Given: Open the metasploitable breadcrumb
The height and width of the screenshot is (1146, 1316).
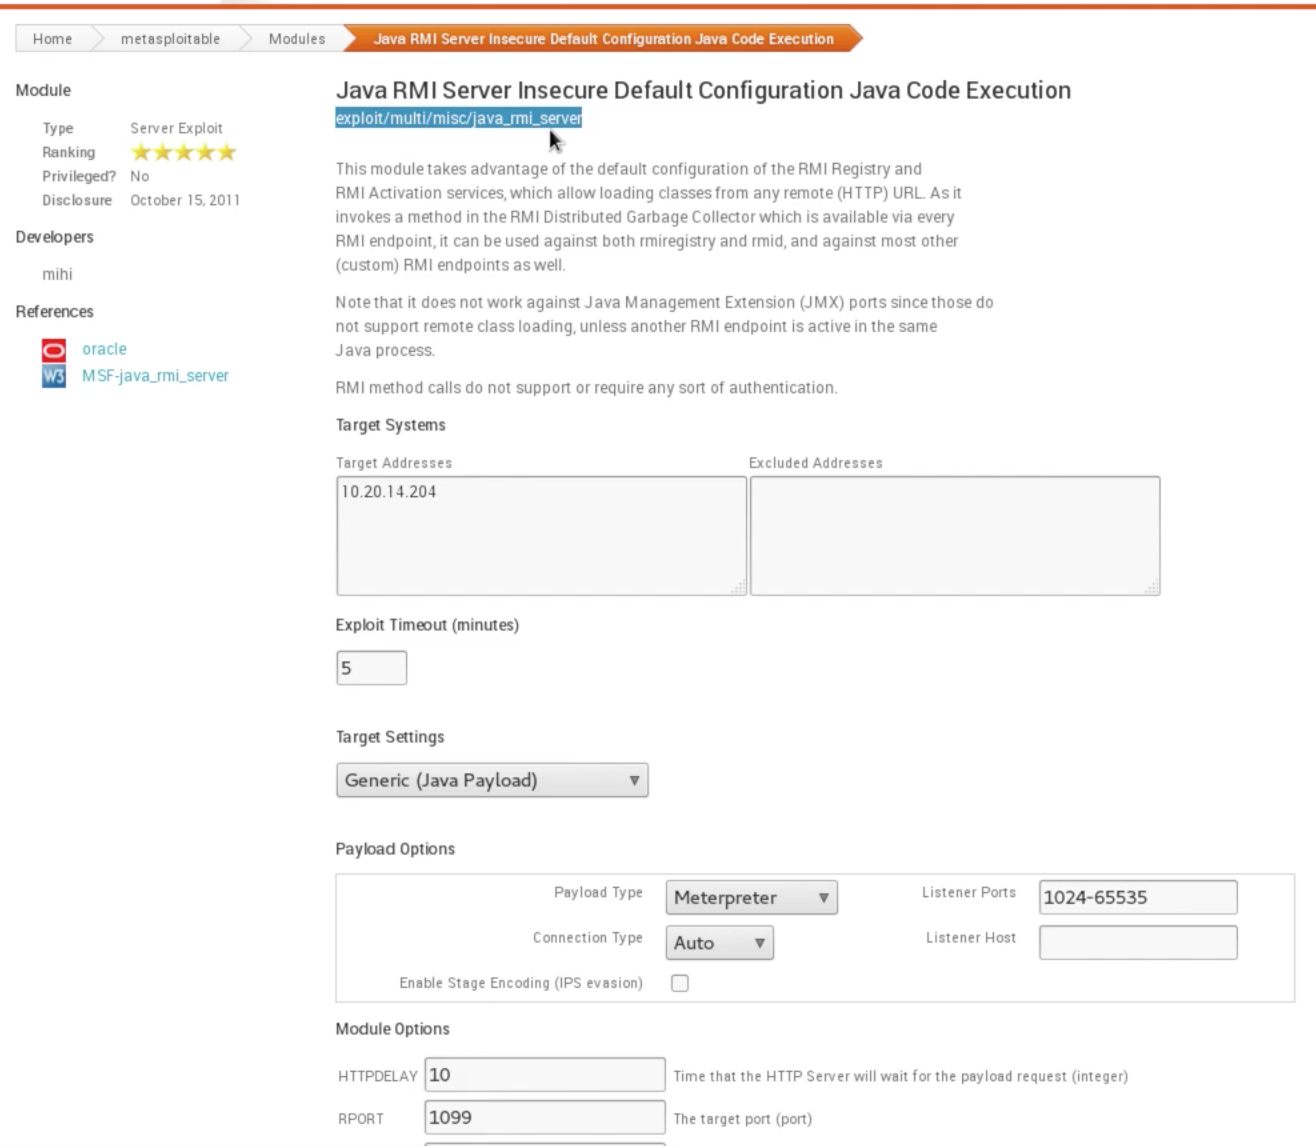Looking at the screenshot, I should point(170,39).
